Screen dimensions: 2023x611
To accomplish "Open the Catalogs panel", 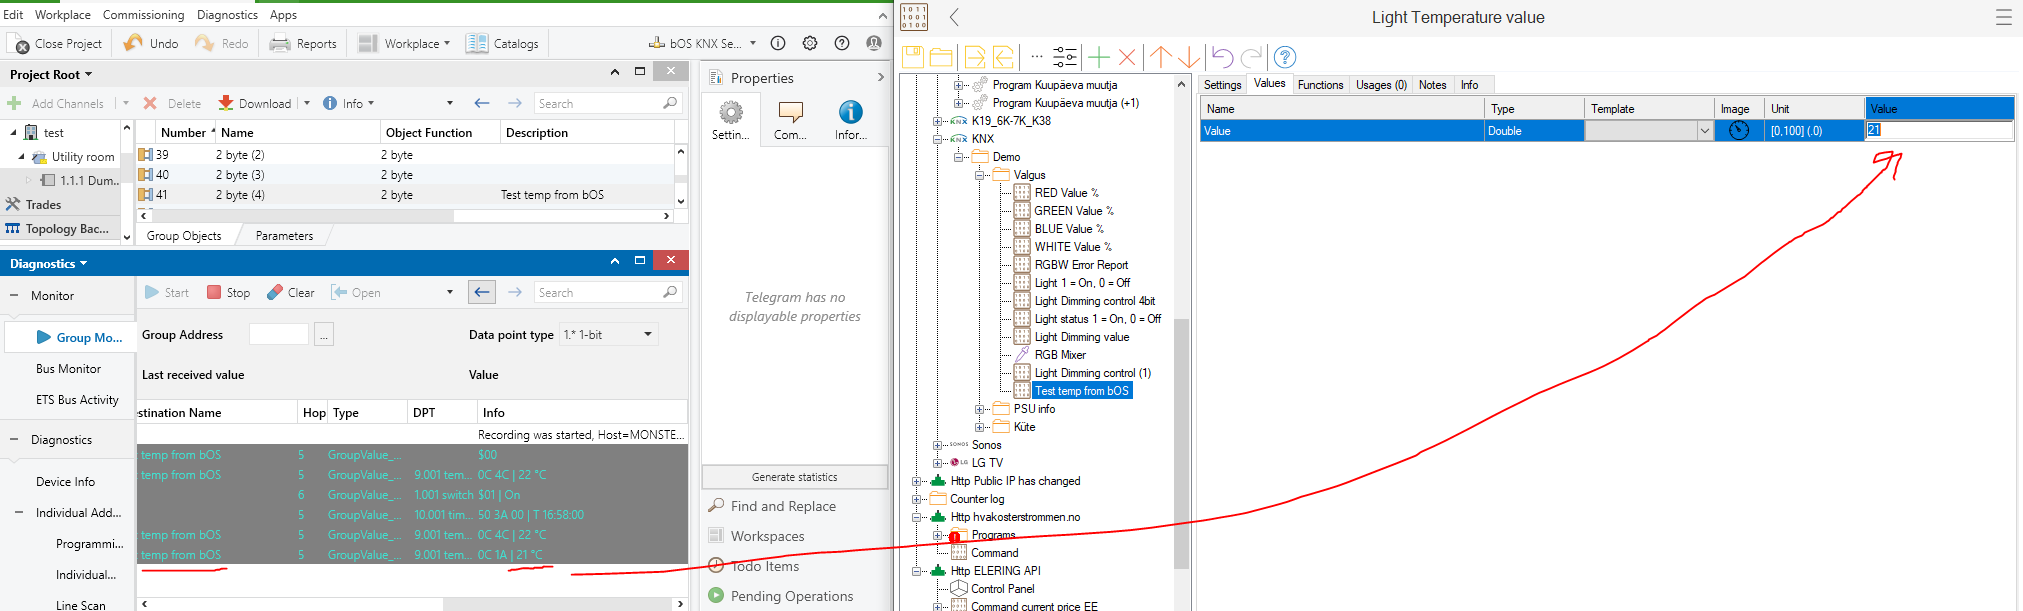I will point(503,43).
